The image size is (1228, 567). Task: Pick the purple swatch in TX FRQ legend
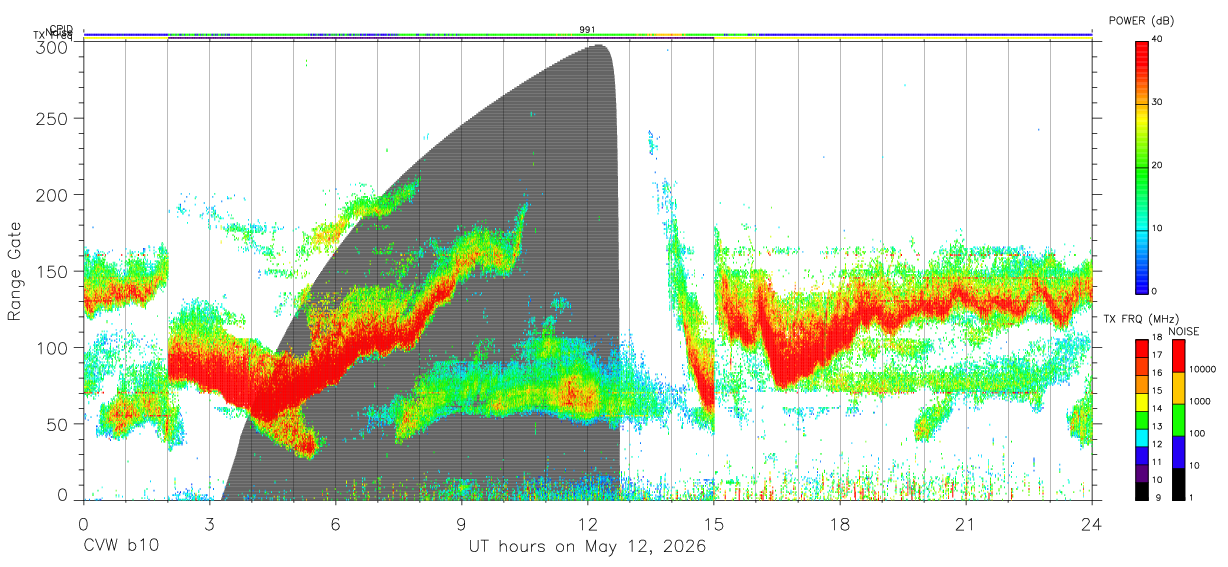click(x=1142, y=472)
